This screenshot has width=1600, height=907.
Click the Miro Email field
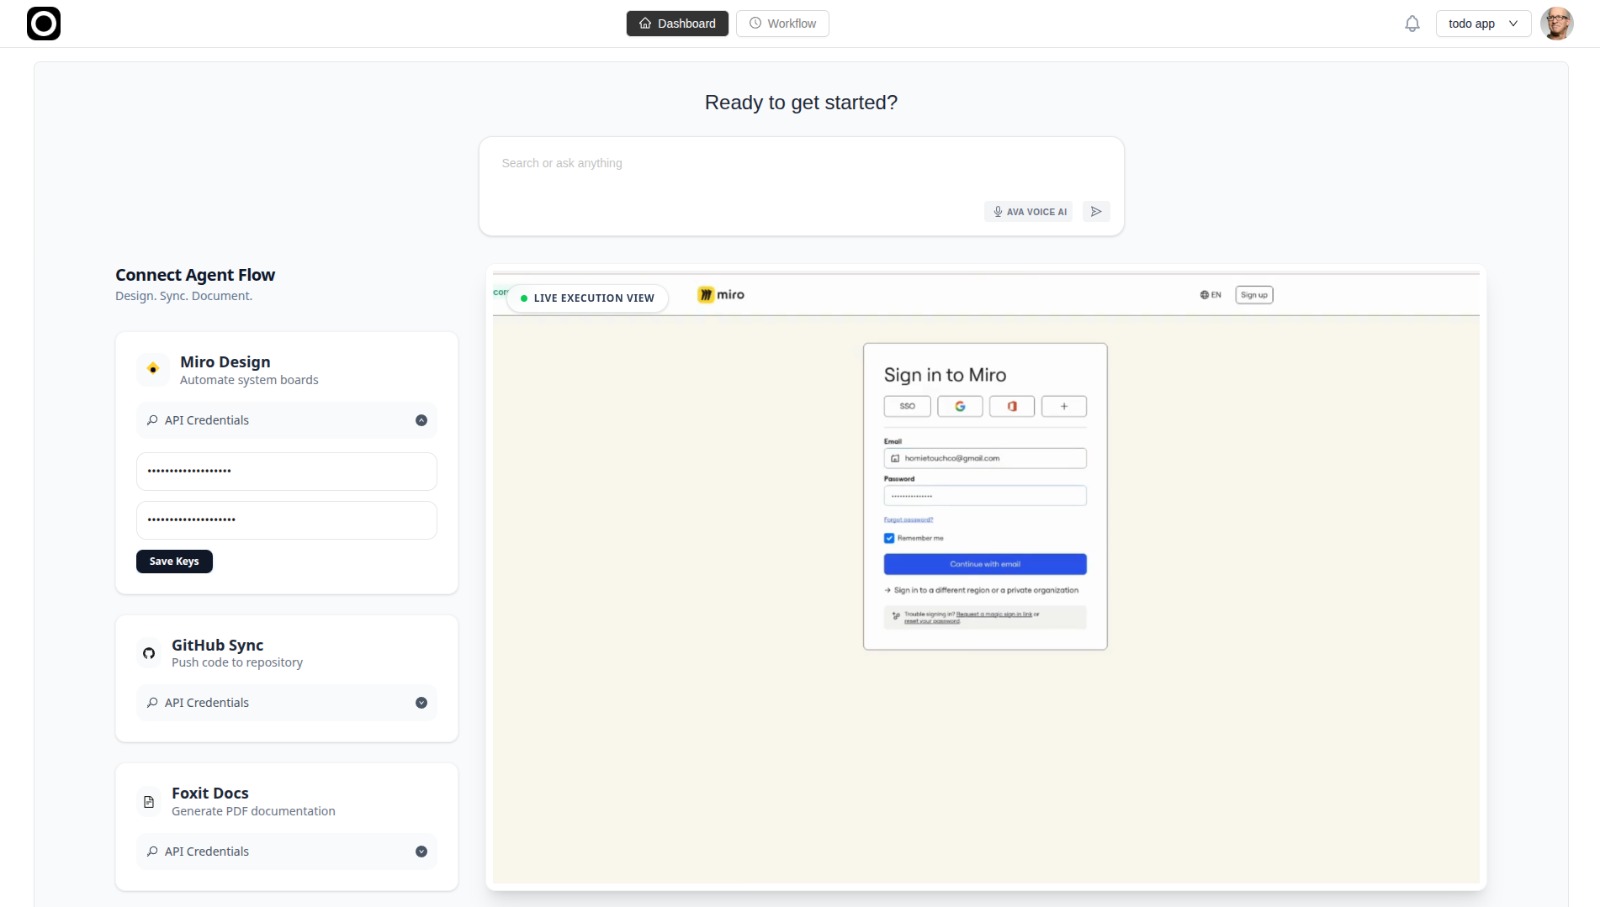pyautogui.click(x=985, y=458)
